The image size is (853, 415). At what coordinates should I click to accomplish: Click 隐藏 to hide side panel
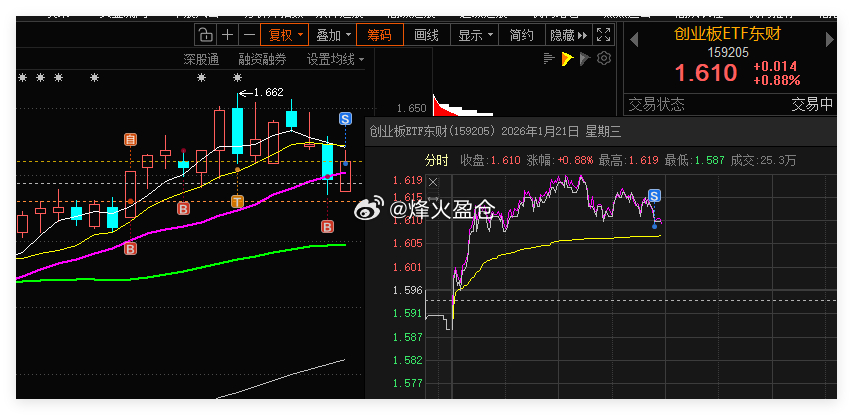coord(568,35)
